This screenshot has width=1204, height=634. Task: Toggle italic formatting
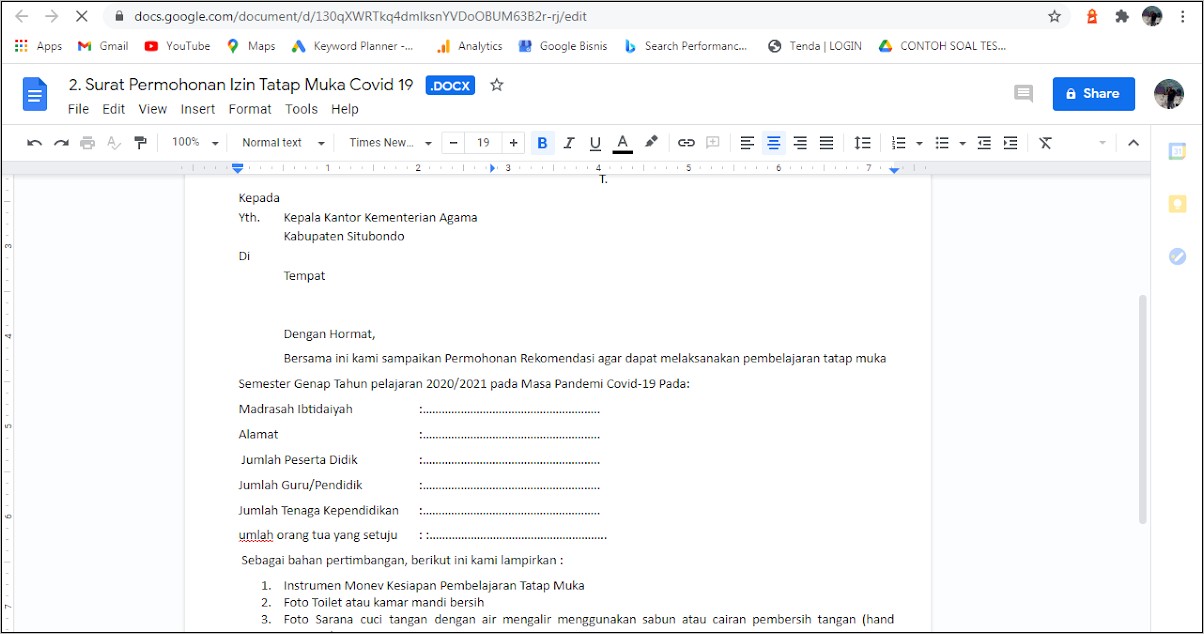(569, 143)
